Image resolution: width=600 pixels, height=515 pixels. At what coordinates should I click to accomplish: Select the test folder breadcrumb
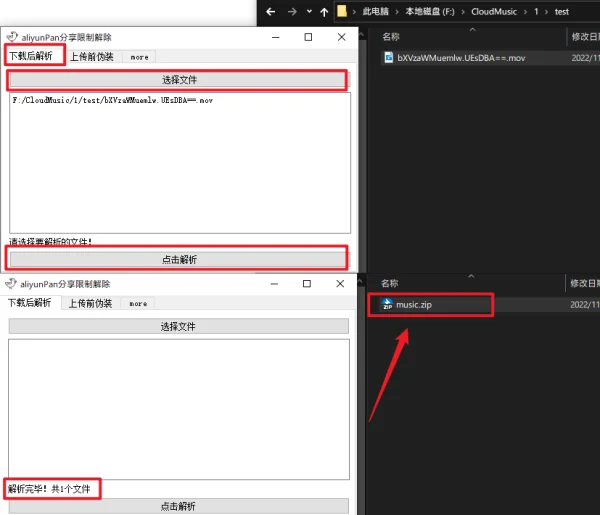pyautogui.click(x=561, y=12)
